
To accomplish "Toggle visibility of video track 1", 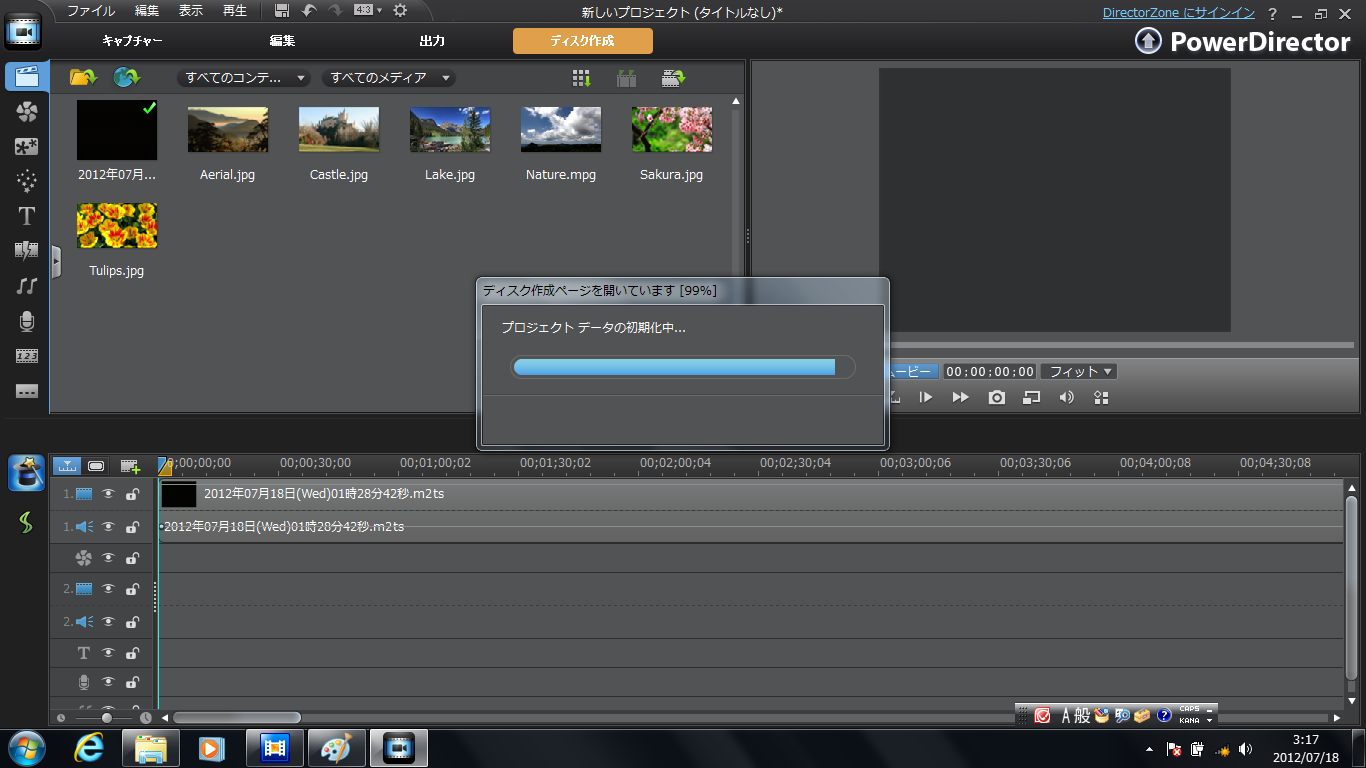I will pos(108,494).
